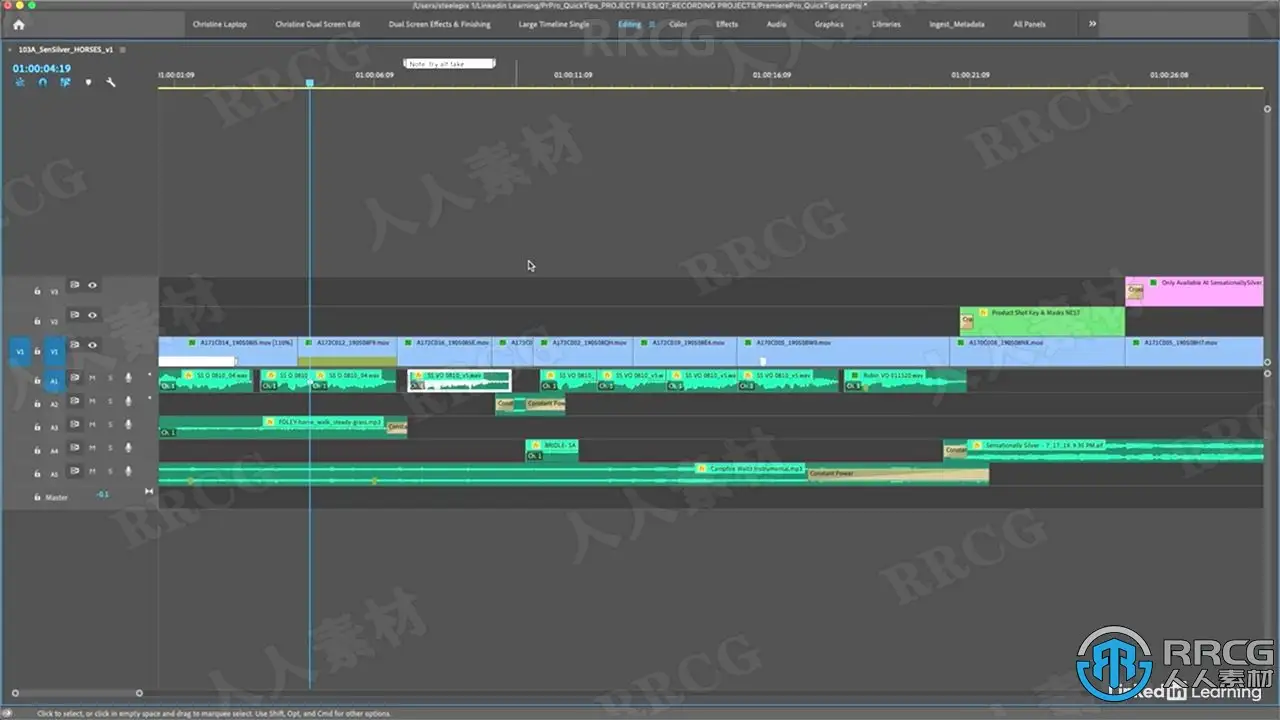Open Dual Screen Effects & Finishing workspace
This screenshot has width=1280, height=720.
tap(439, 24)
